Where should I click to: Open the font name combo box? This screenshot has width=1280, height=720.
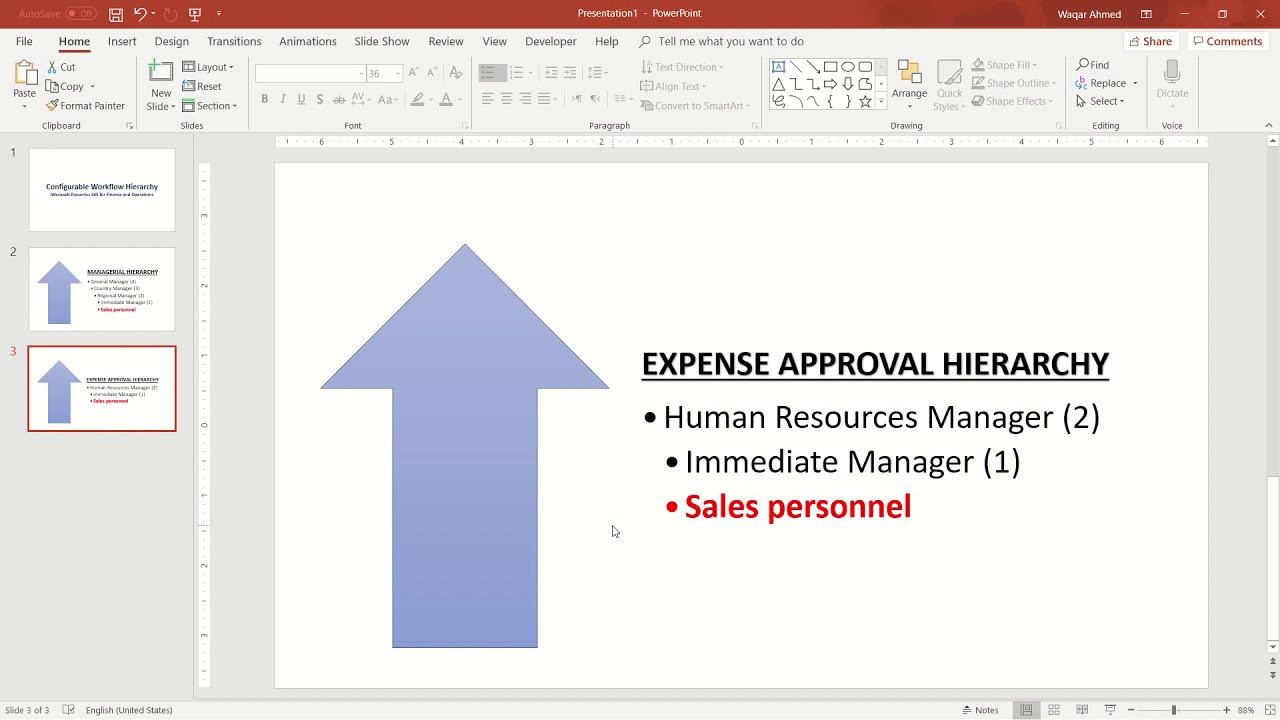point(310,73)
